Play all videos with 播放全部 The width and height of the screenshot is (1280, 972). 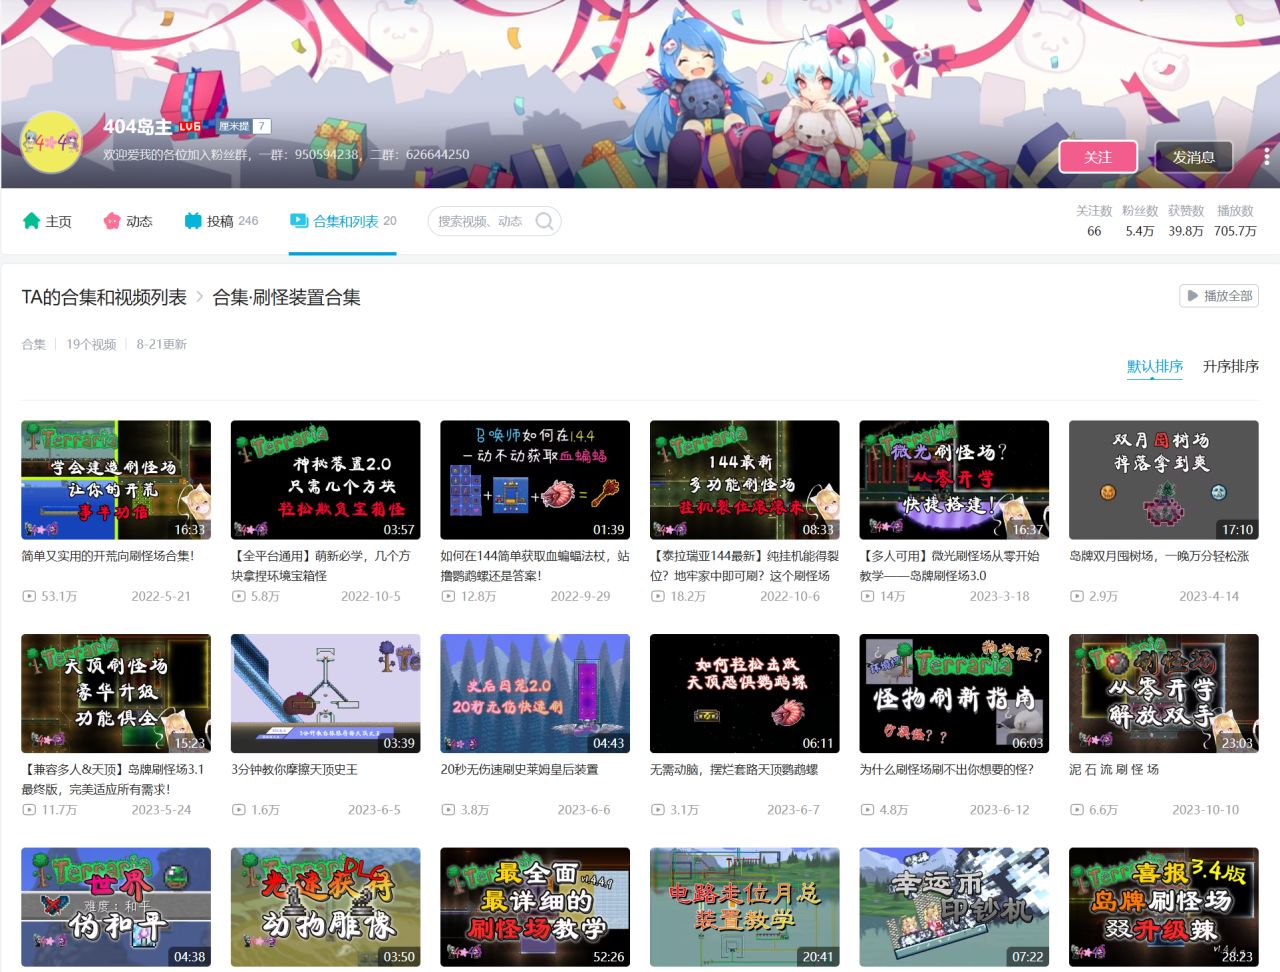tap(1219, 296)
